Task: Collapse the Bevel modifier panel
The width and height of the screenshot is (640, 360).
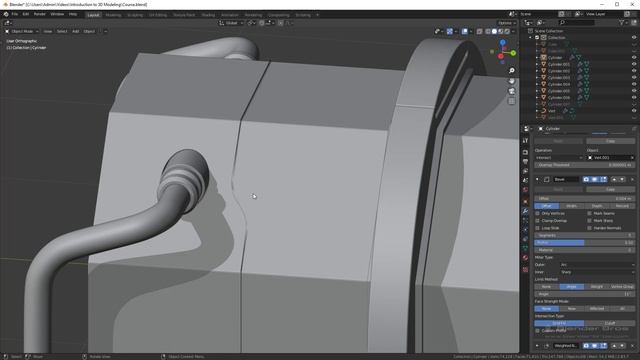Action: coord(537,180)
